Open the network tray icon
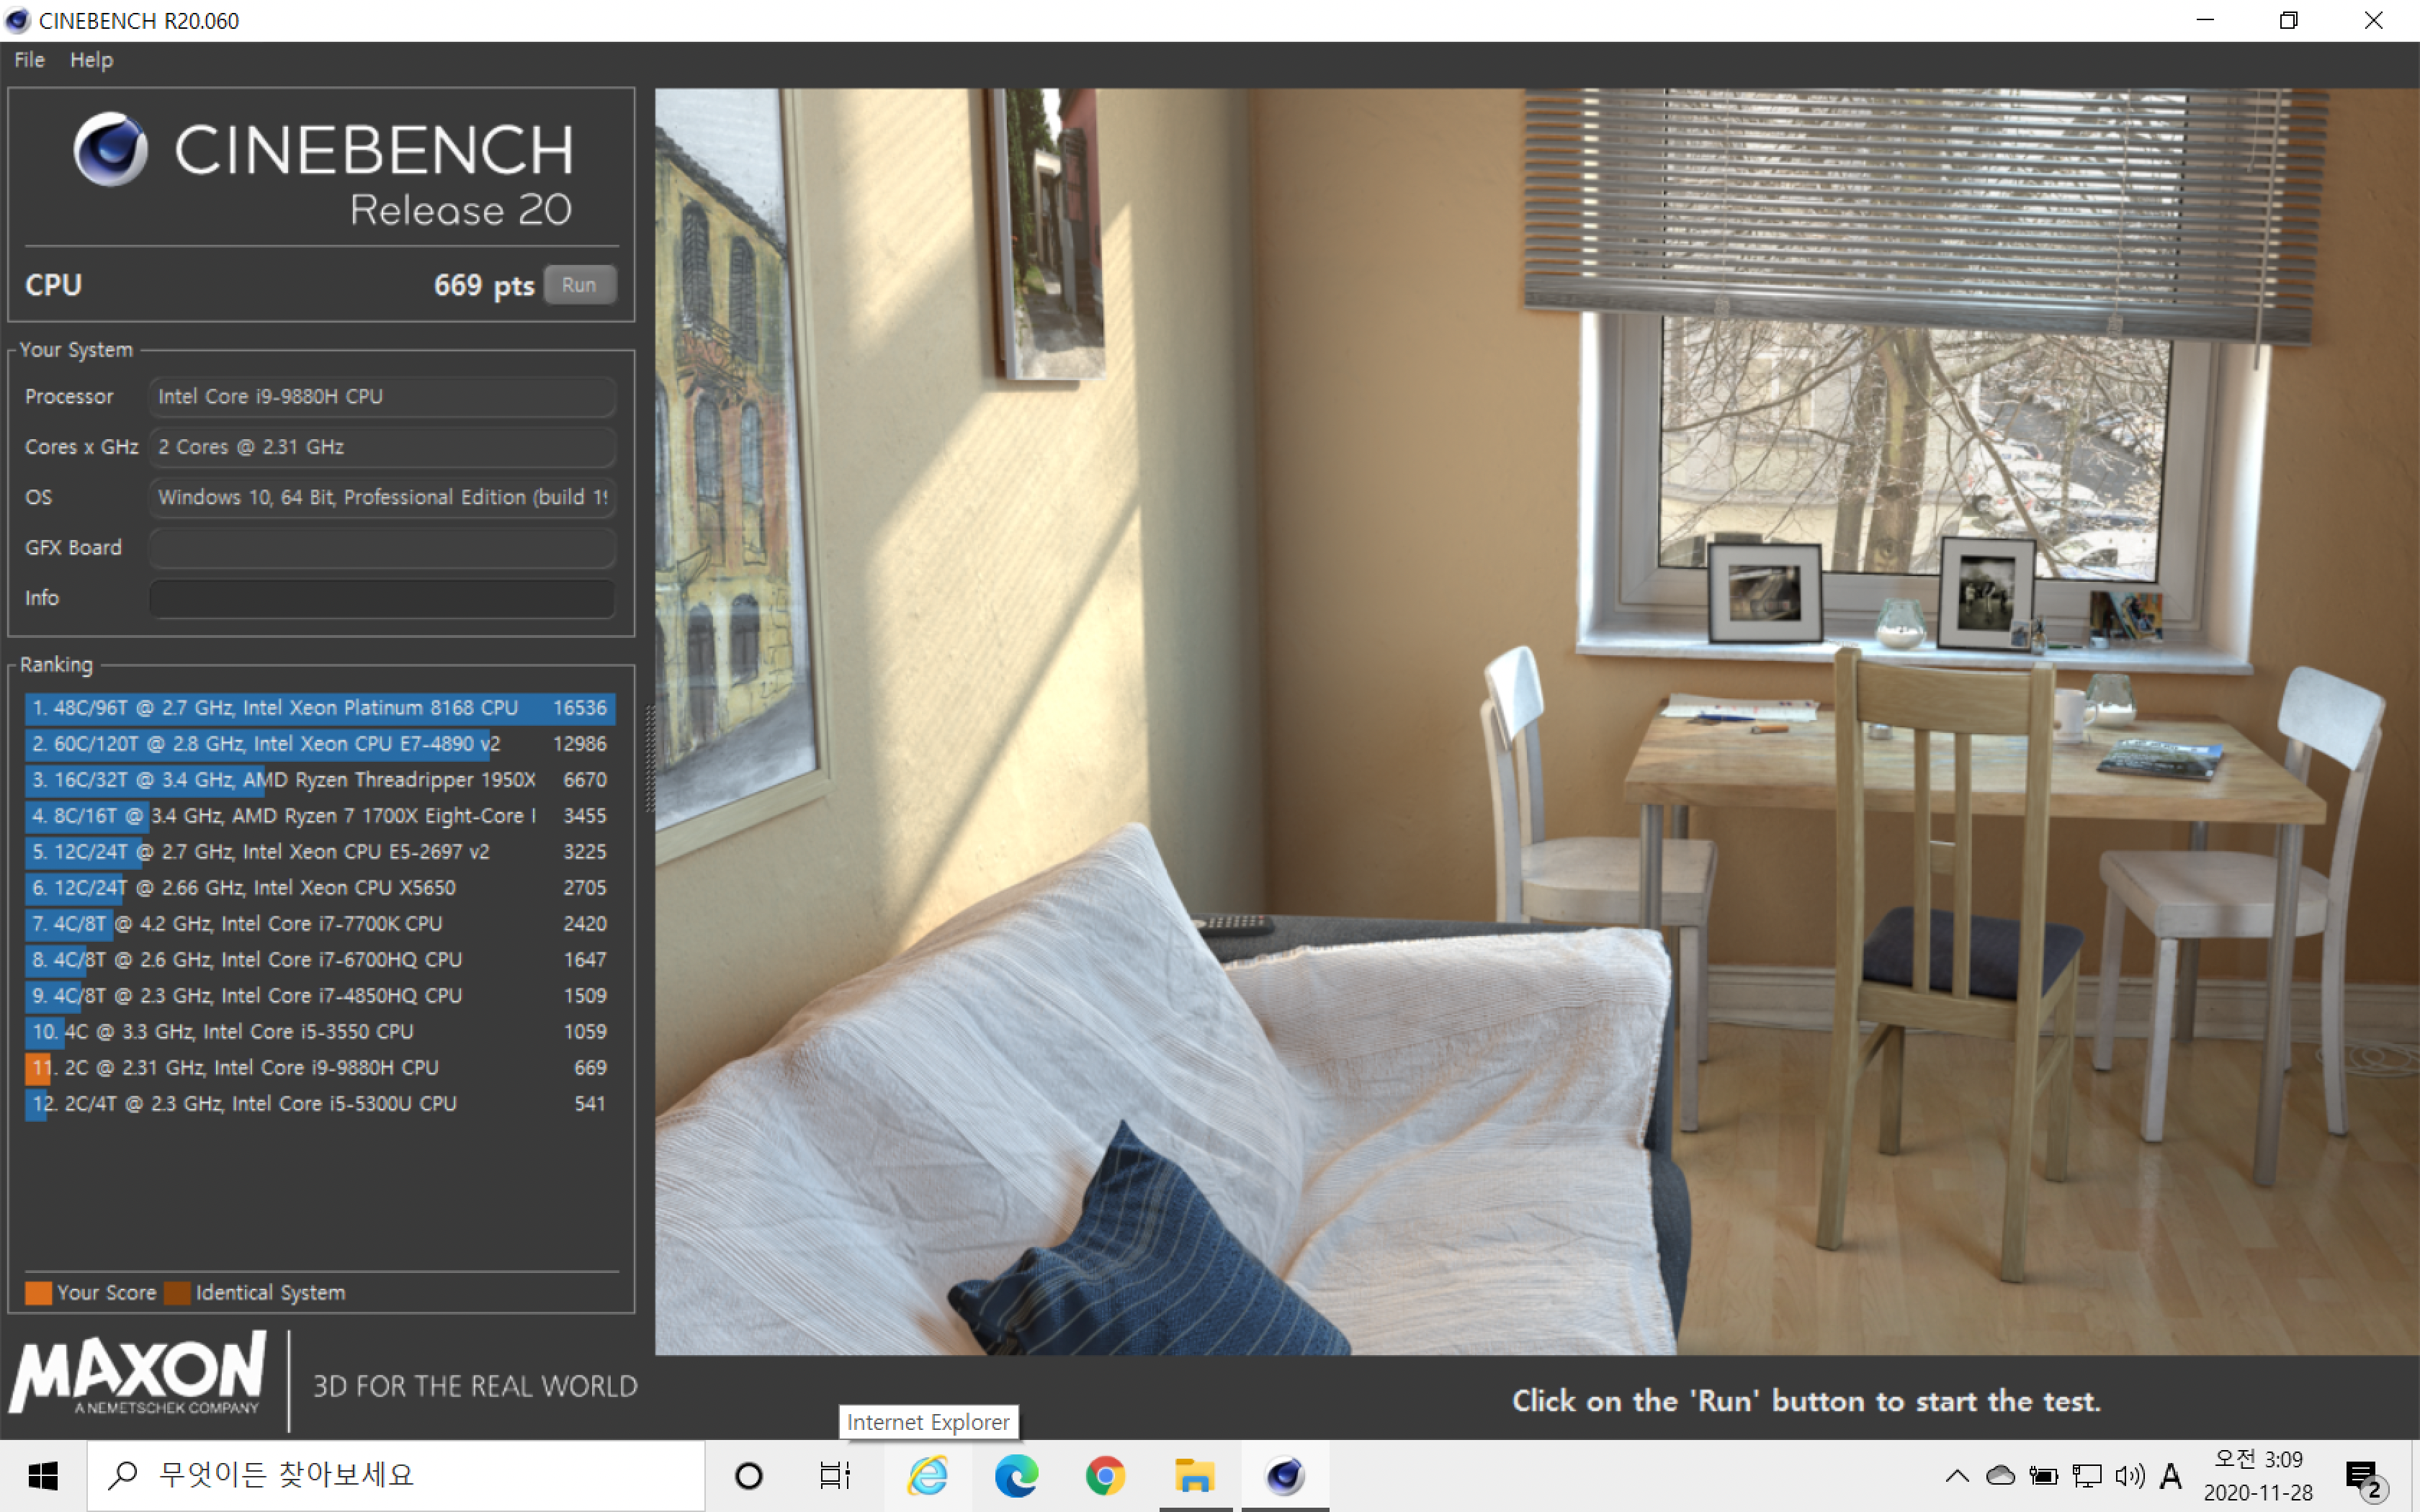The image size is (2420, 1512). [x=2087, y=1476]
